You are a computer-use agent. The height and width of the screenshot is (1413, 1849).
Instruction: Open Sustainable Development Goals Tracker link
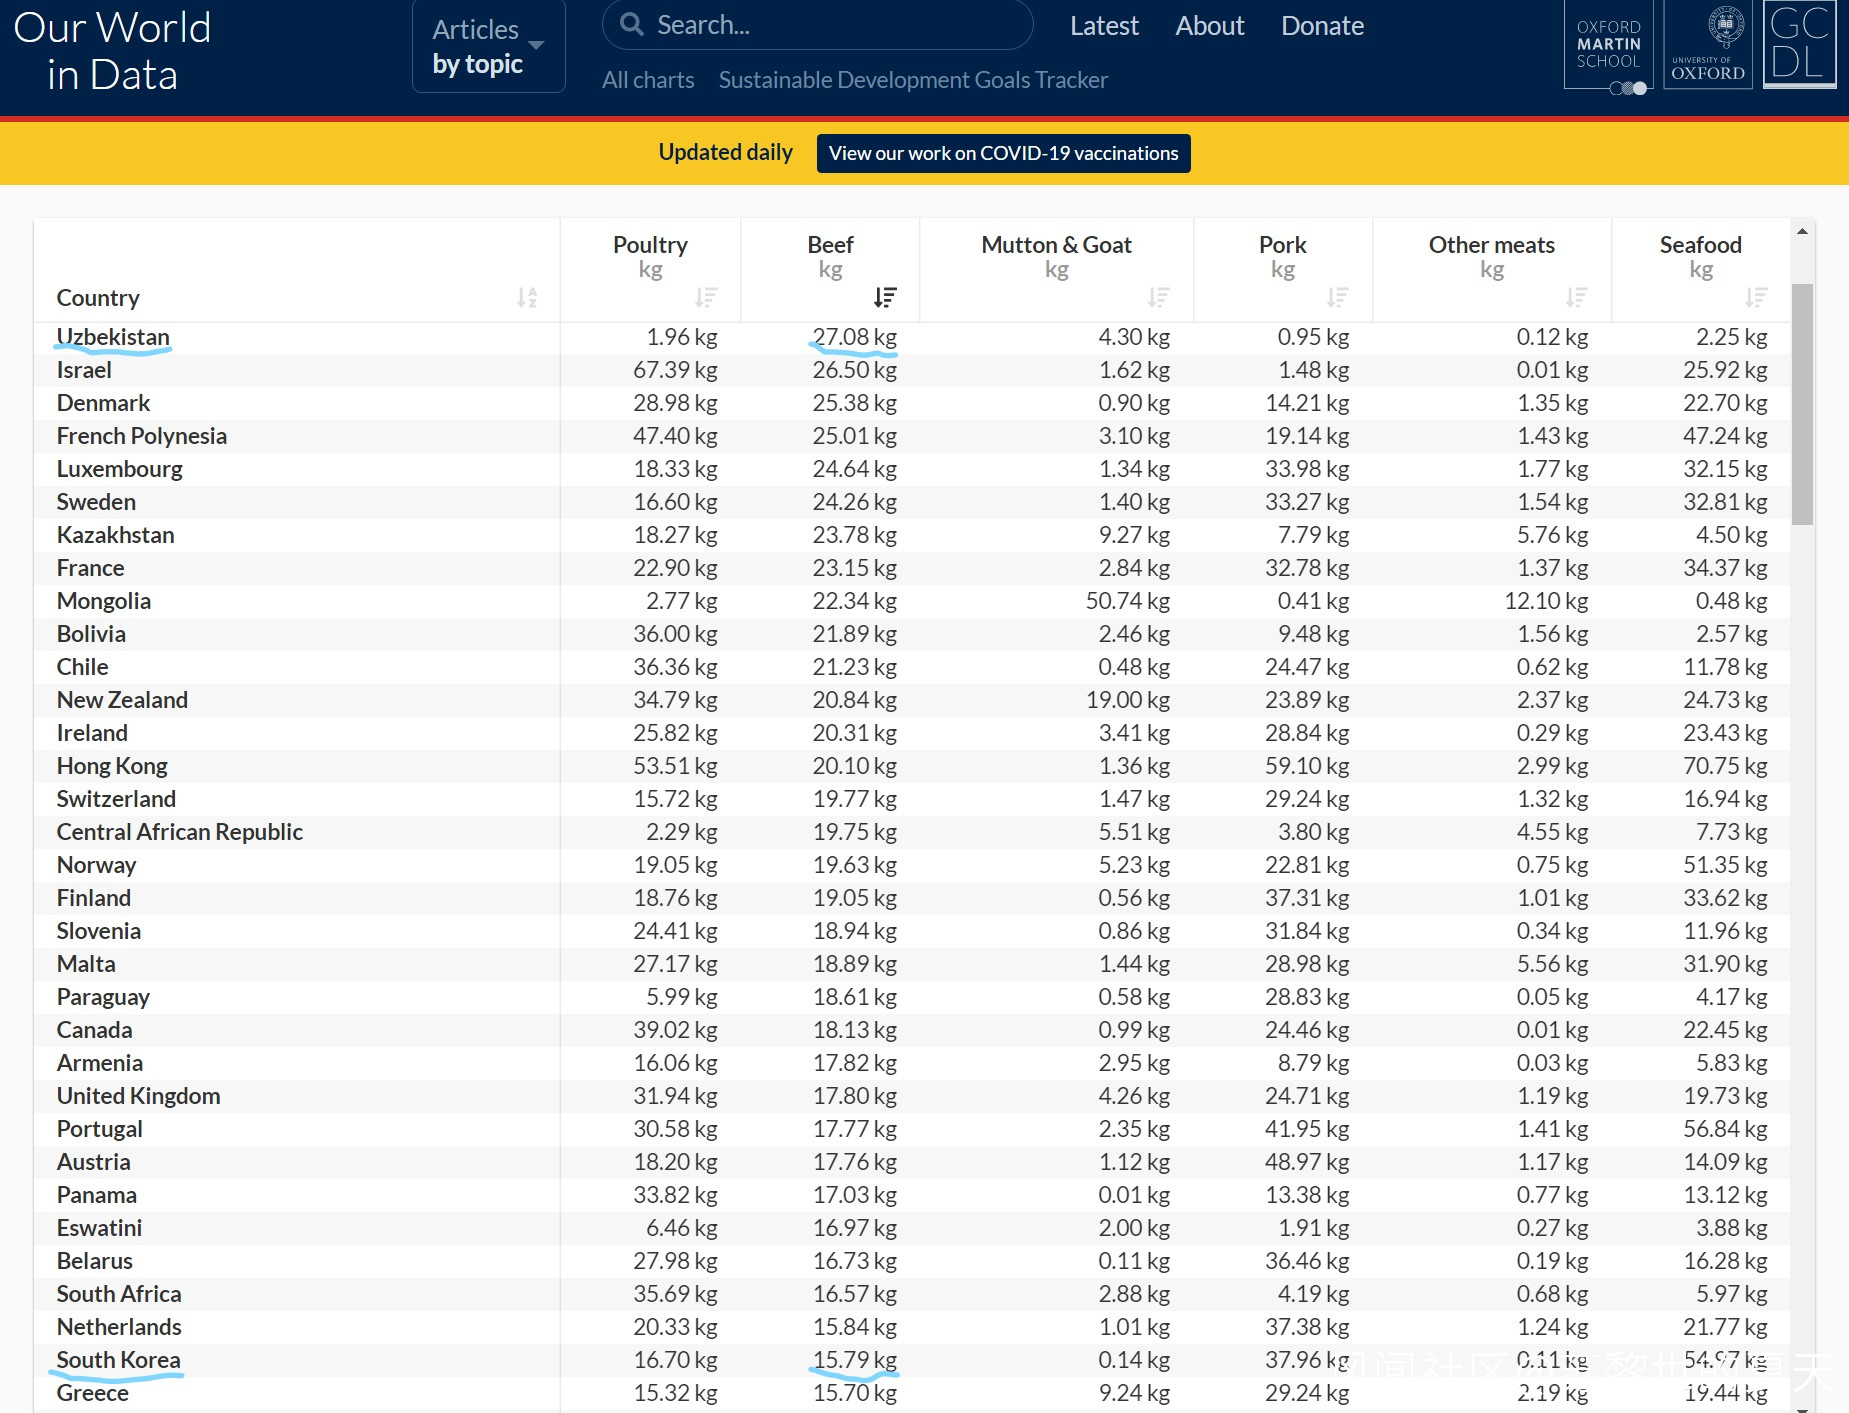point(913,80)
